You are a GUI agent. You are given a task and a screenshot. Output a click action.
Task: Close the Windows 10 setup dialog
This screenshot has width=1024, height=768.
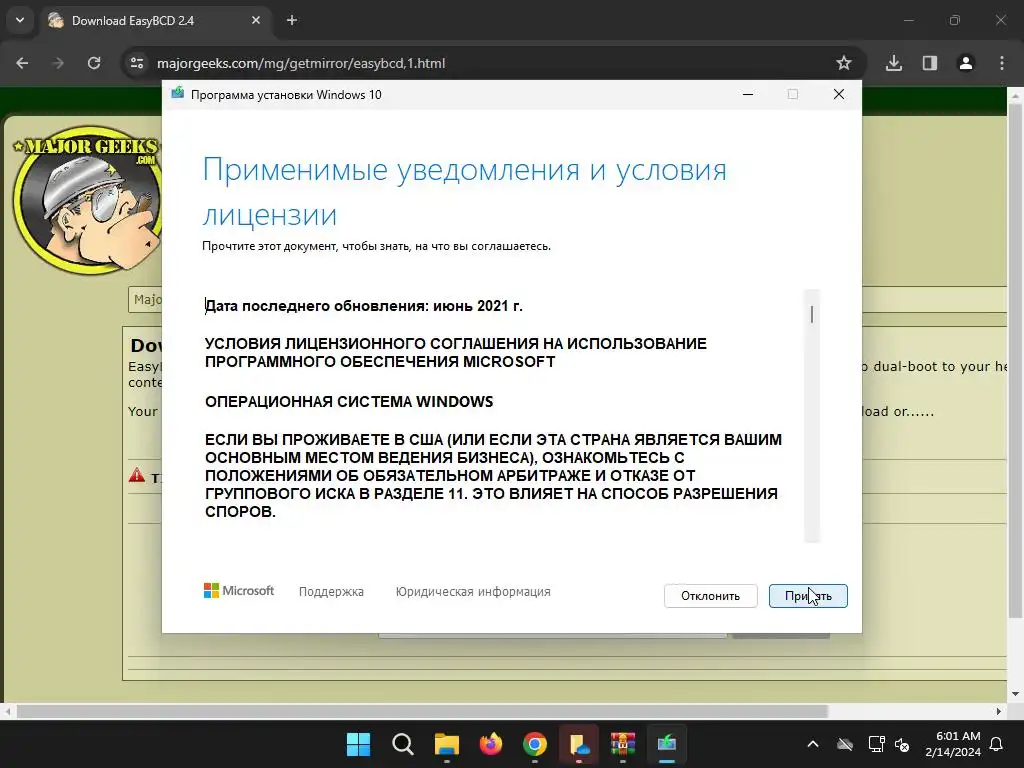point(839,95)
